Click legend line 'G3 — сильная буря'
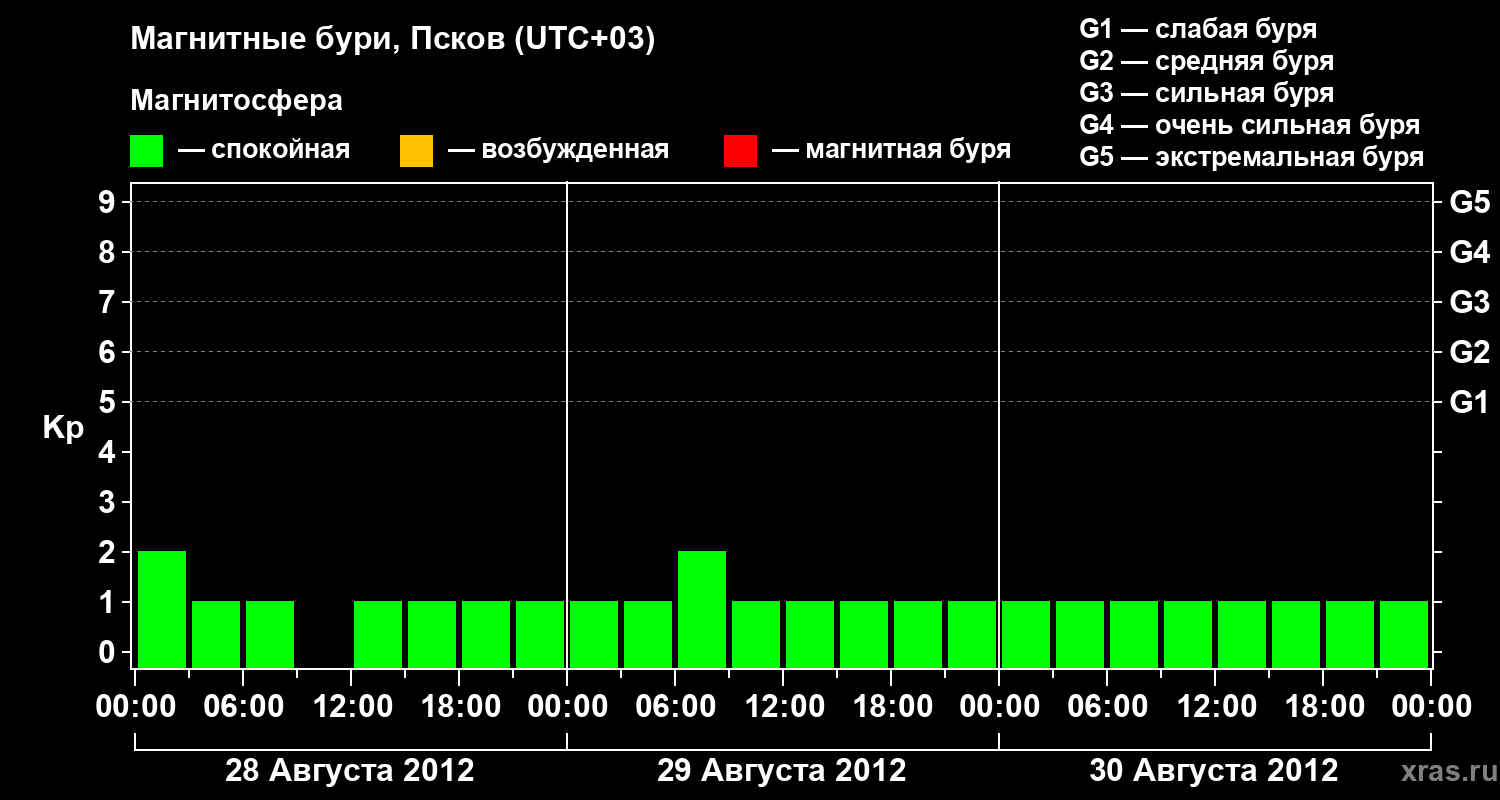 click(x=1207, y=93)
